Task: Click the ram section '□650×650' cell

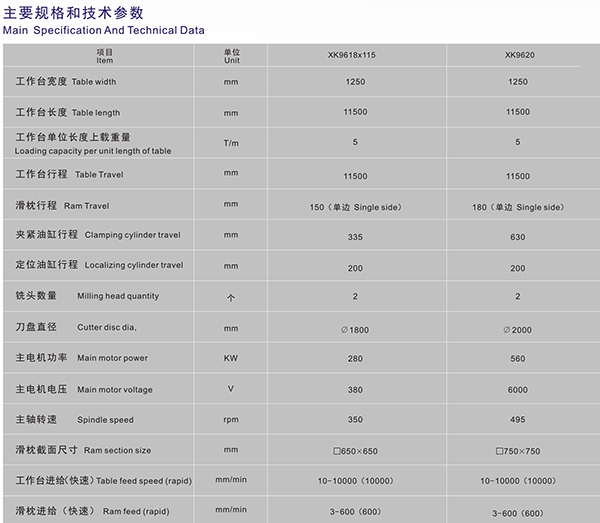Action: 355,451
